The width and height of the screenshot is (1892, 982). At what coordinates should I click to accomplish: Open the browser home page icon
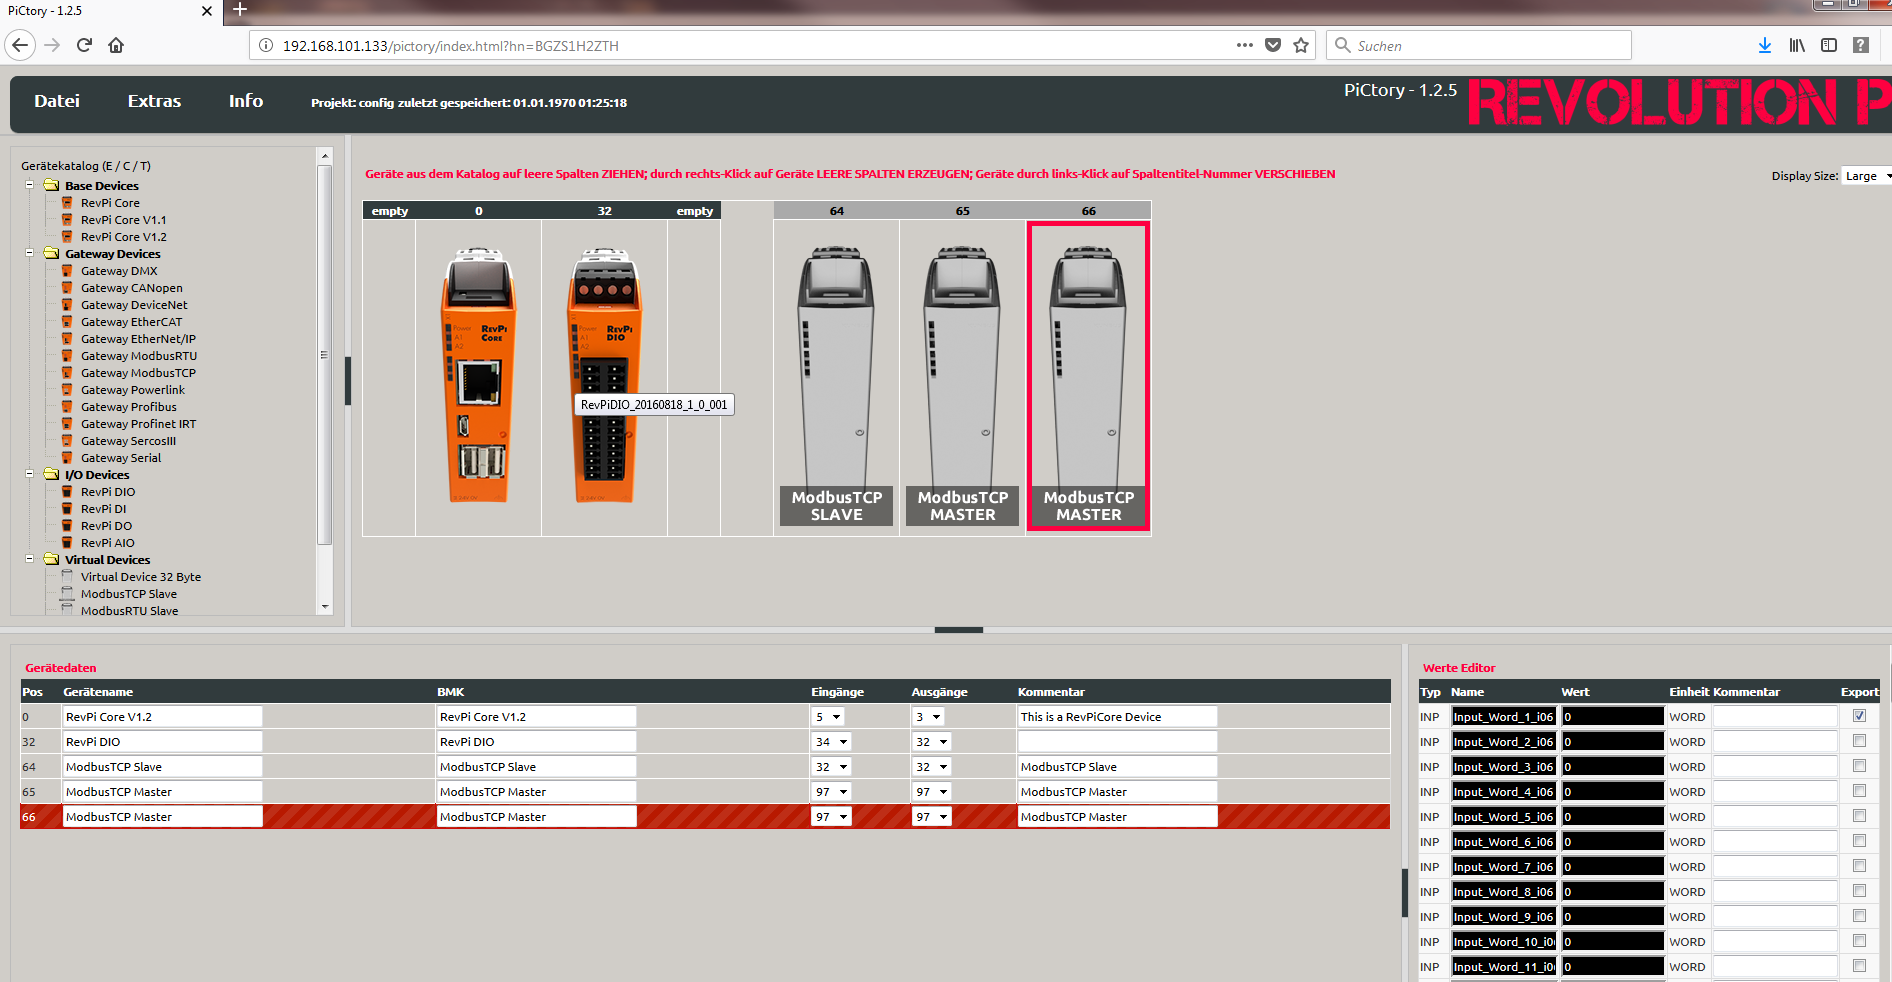pos(116,45)
